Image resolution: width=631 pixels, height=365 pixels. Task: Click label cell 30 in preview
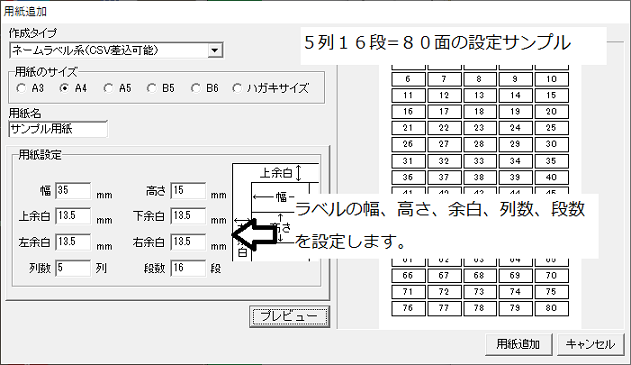[551, 144]
